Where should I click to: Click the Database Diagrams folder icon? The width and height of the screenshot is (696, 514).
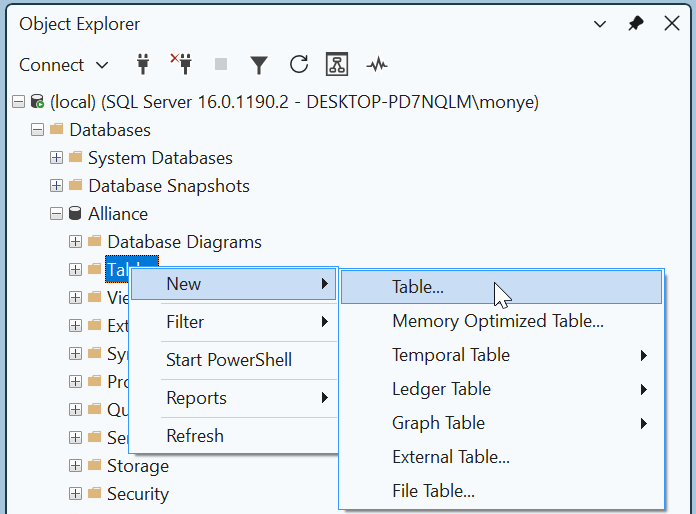point(95,241)
